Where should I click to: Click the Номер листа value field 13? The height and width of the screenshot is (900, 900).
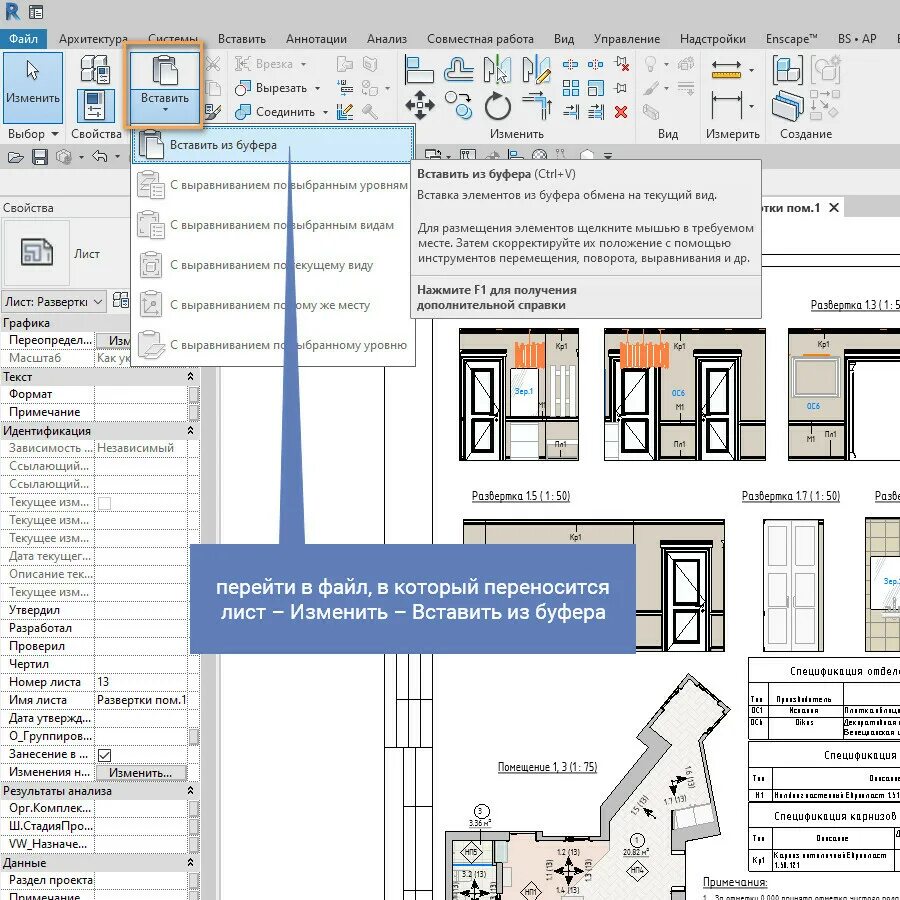[141, 682]
